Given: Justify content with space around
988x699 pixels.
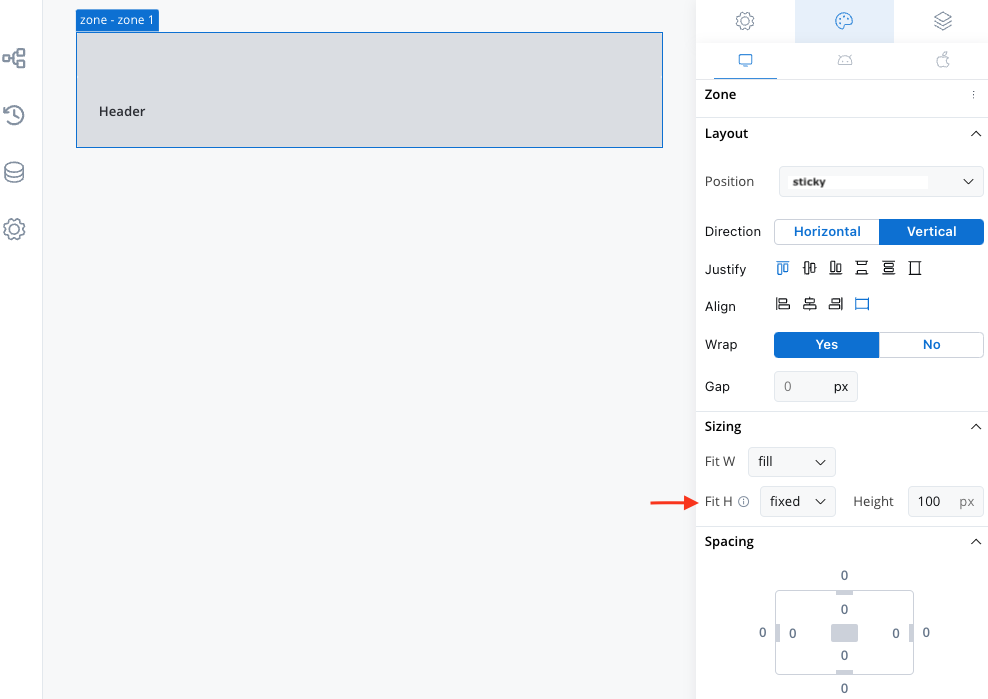Looking at the screenshot, I should click(x=888, y=269).
